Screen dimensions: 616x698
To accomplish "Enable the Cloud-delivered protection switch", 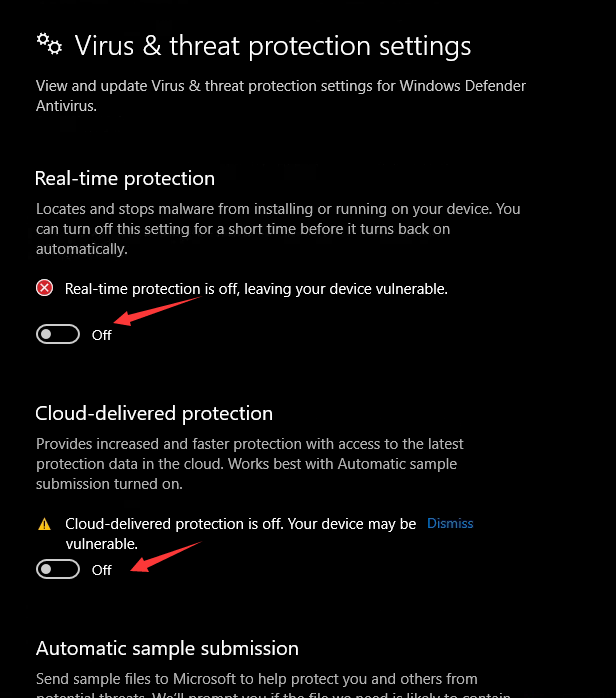I will 58,569.
